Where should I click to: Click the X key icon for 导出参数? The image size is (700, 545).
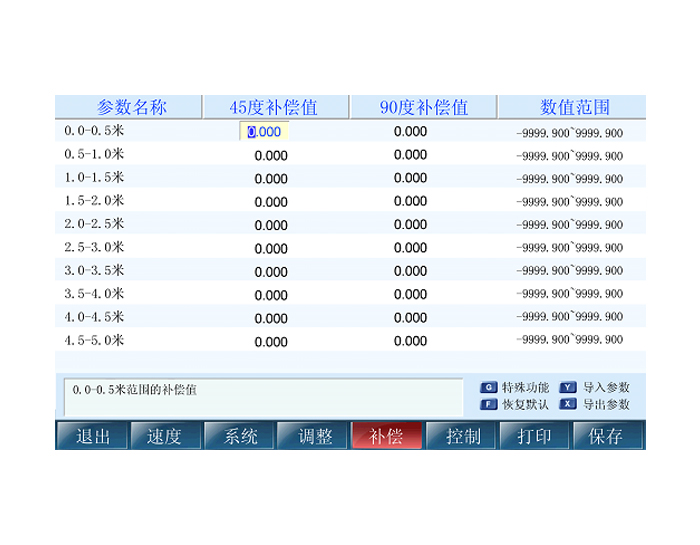click(568, 405)
